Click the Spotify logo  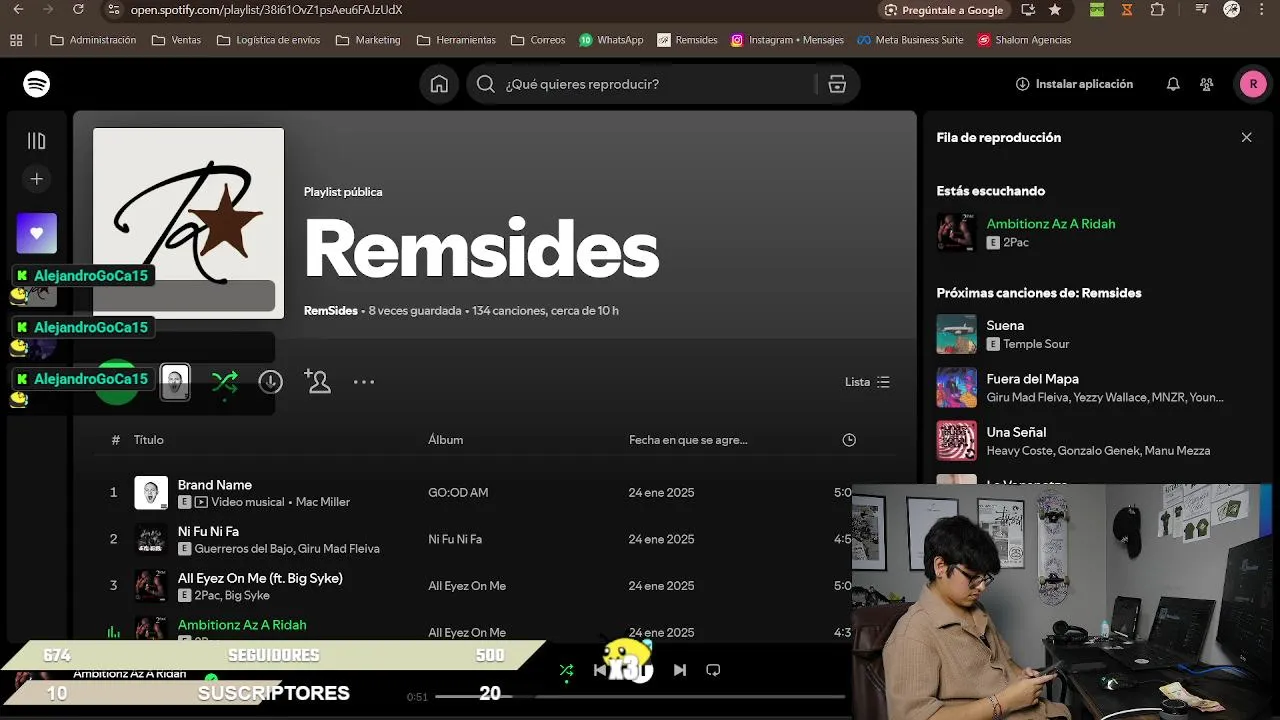tap(37, 84)
